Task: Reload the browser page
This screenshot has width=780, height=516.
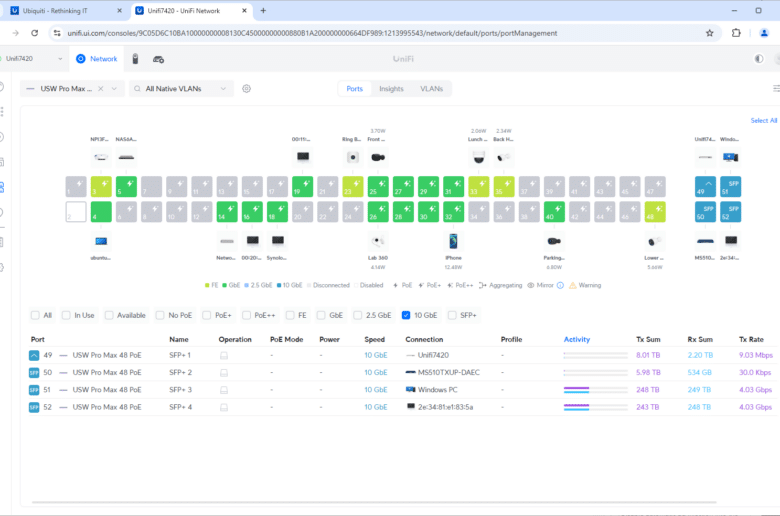Action: tap(34, 33)
